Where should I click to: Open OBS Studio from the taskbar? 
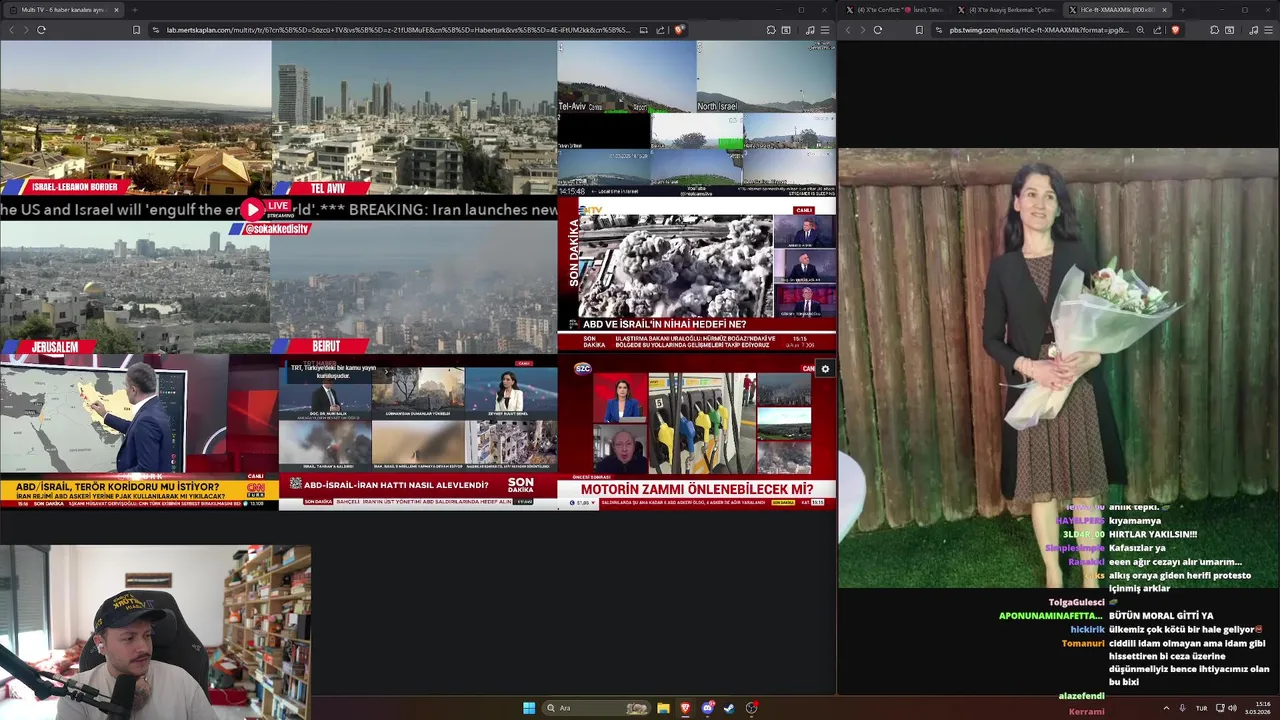pos(751,708)
